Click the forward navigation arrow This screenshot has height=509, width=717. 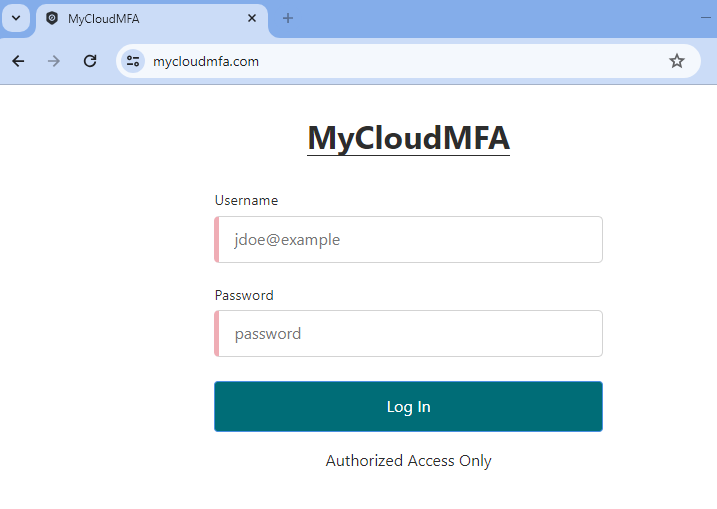tap(54, 61)
